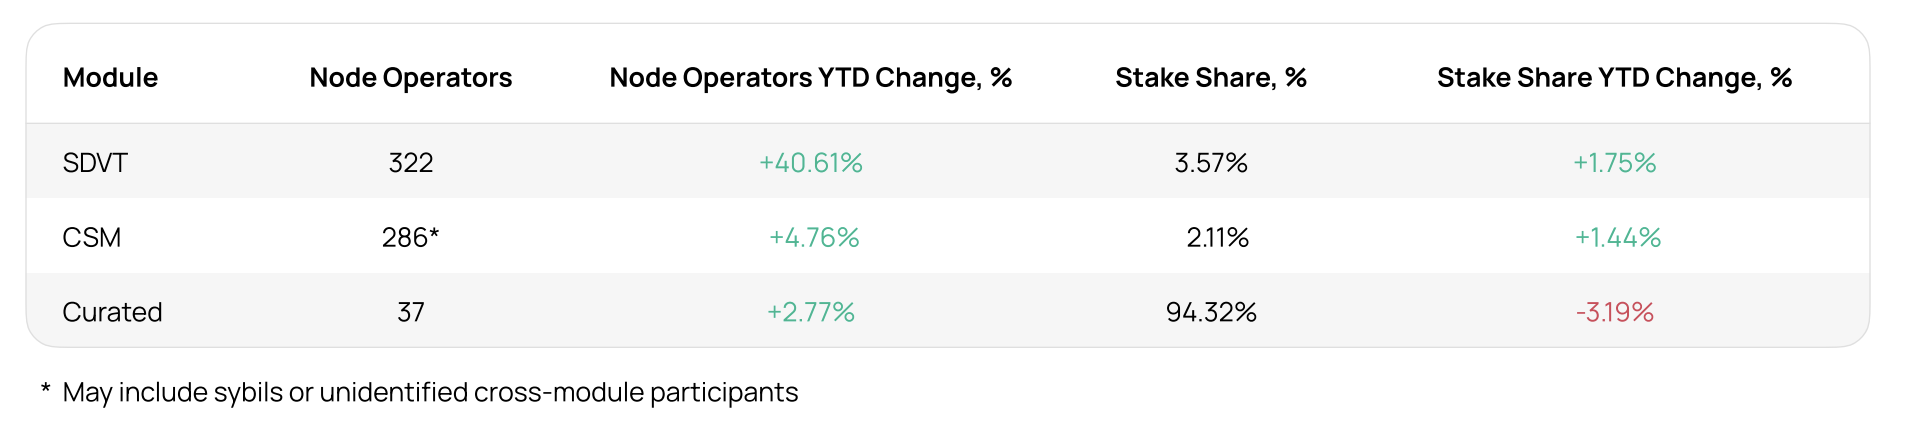
Task: Click the 322 node operators value
Action: [410, 163]
